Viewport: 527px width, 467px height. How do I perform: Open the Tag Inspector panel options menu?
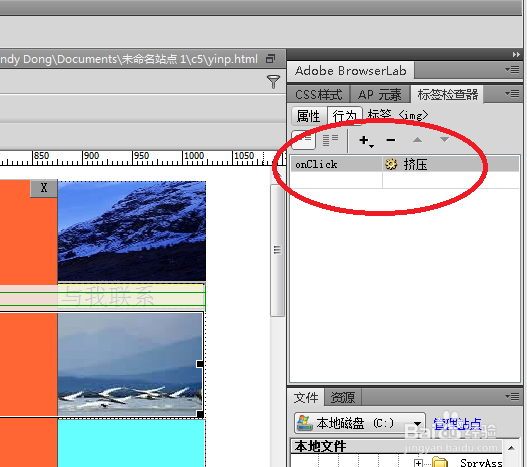point(513,94)
